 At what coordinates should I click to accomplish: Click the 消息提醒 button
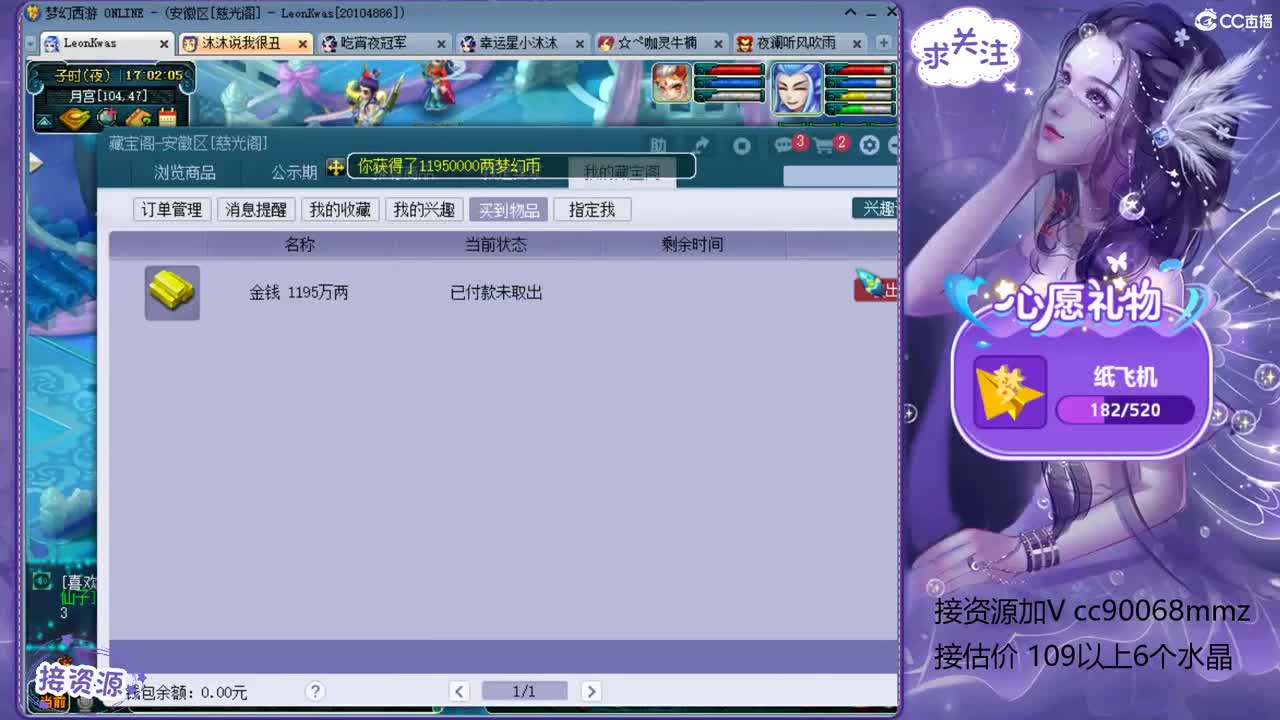[255, 209]
